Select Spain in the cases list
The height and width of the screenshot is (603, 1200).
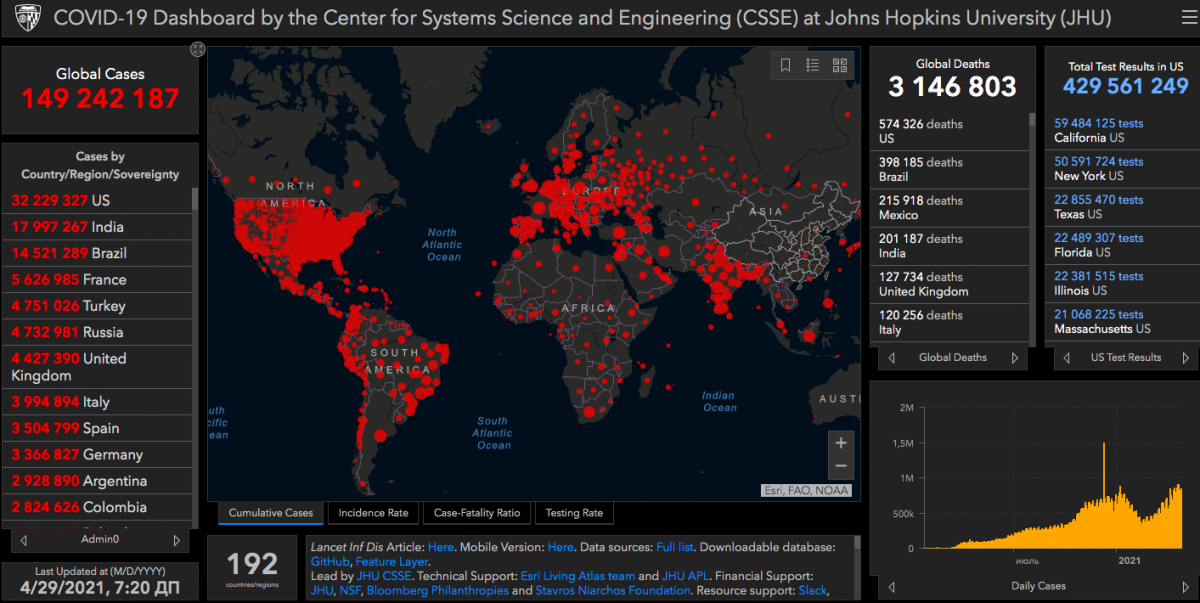(98, 428)
